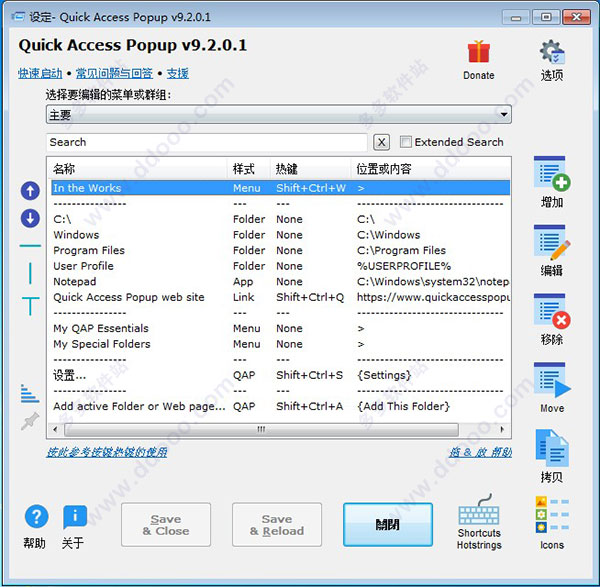Add a horizontal separator line
This screenshot has height=587, width=600.
30,246
